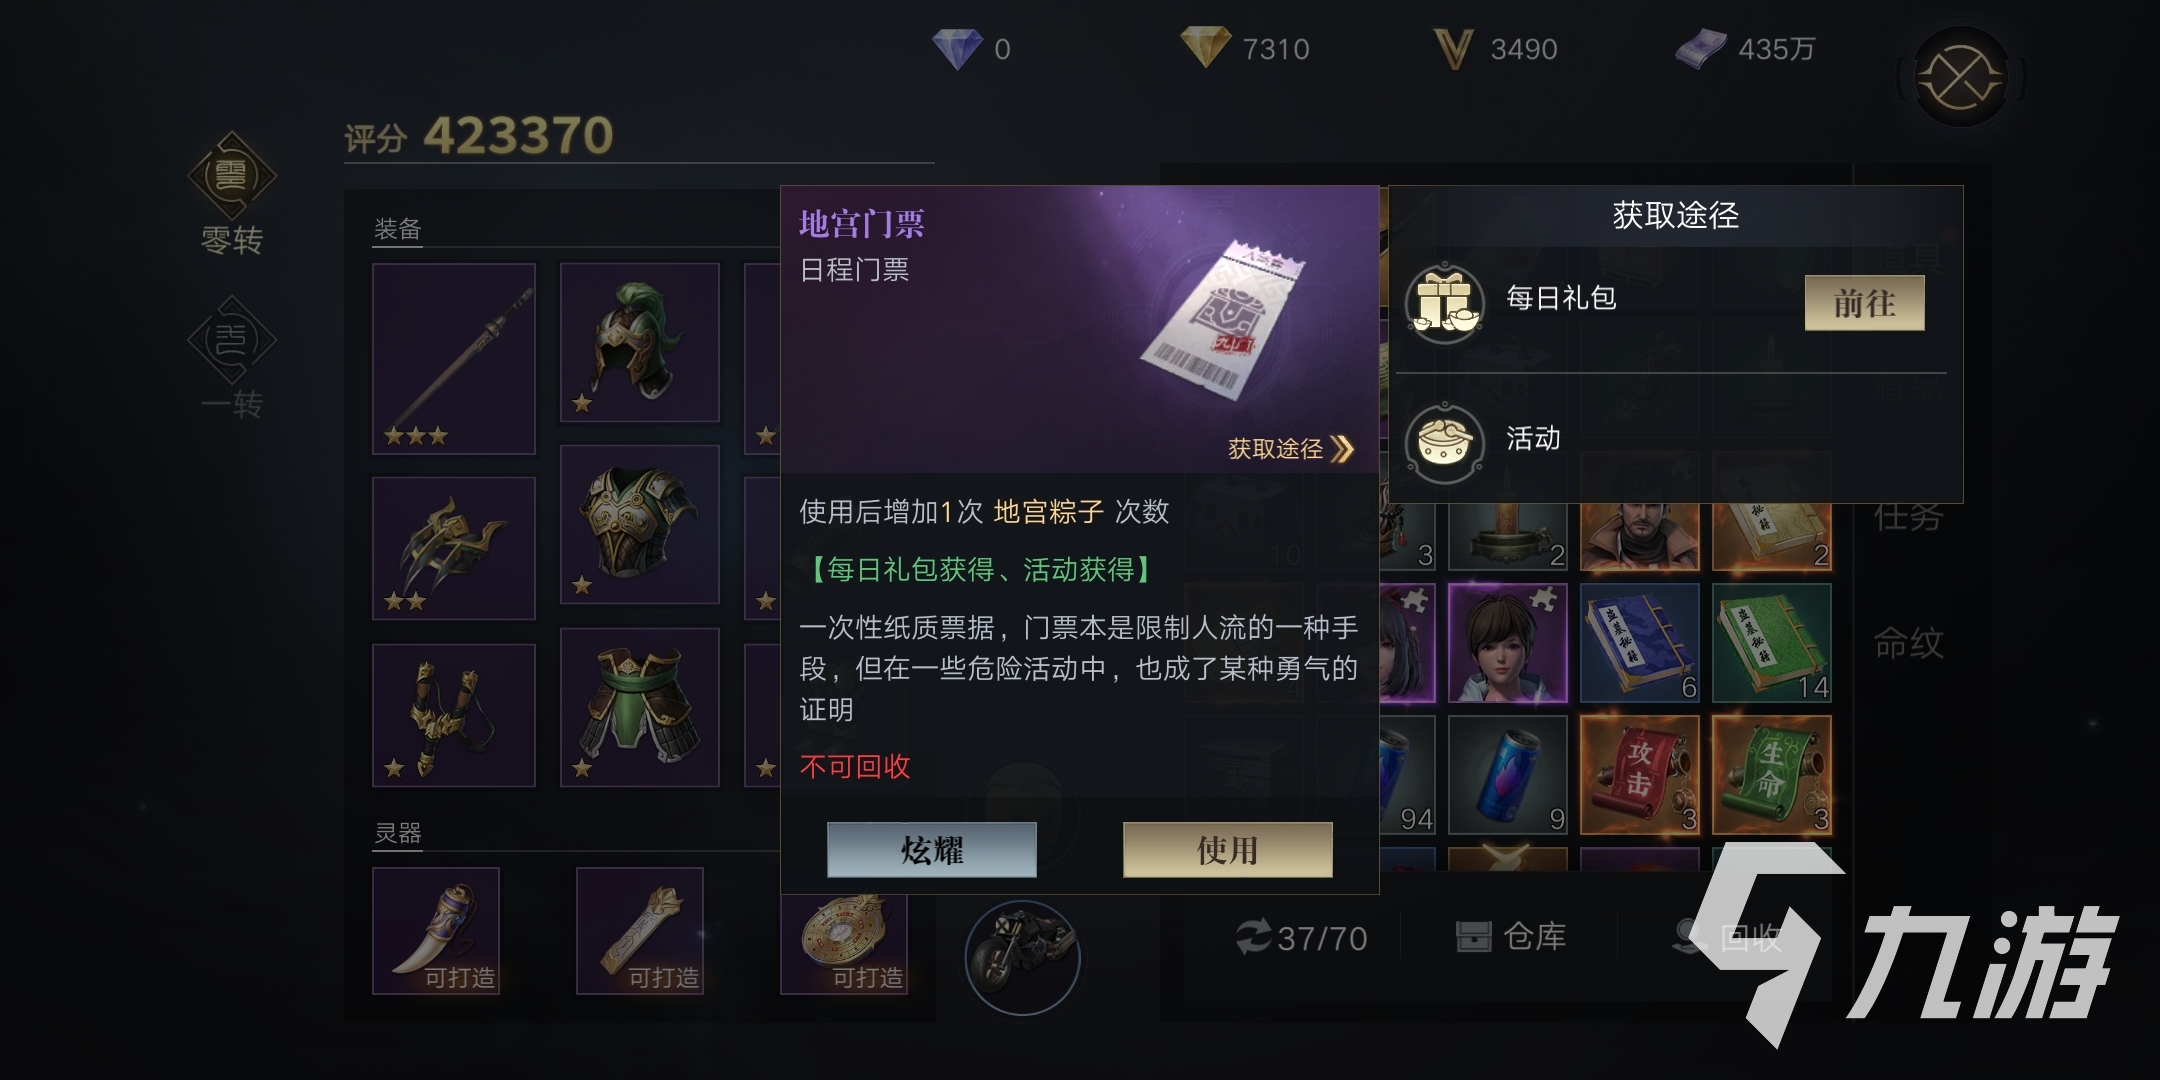Viewport: 2160px width, 1080px height.
Task: Click the blue can item with count 9
Action: 1508,775
